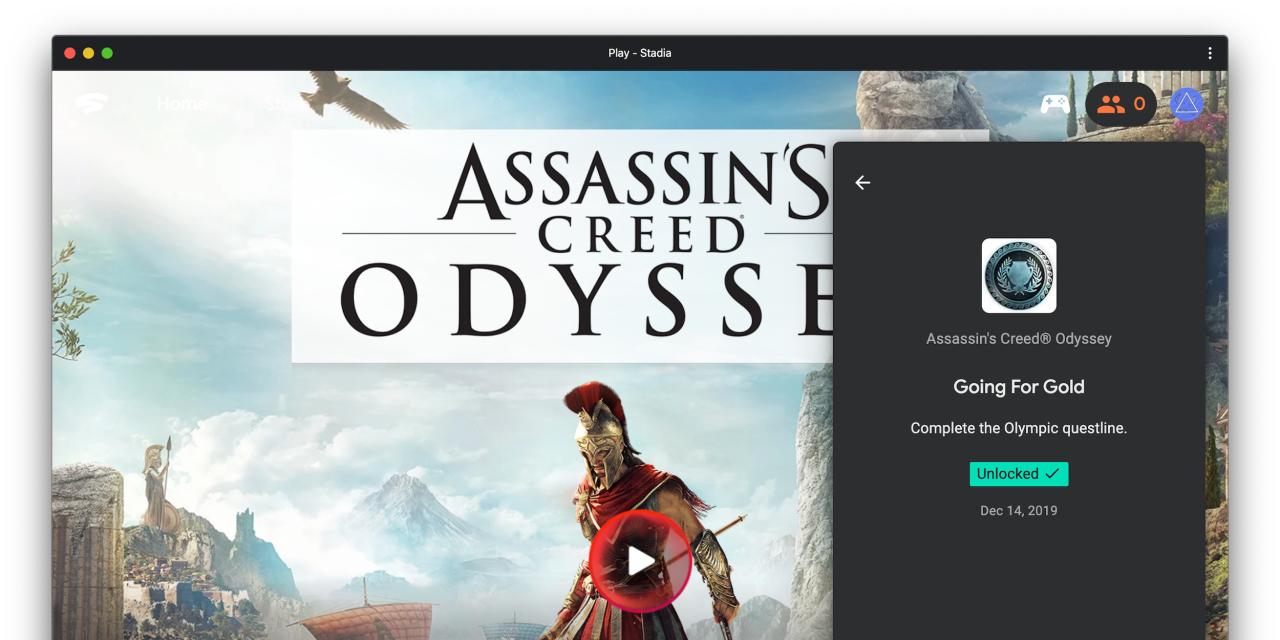The width and height of the screenshot is (1280, 640).
Task: Click the laurel wreath achievement badge
Action: click(1018, 275)
